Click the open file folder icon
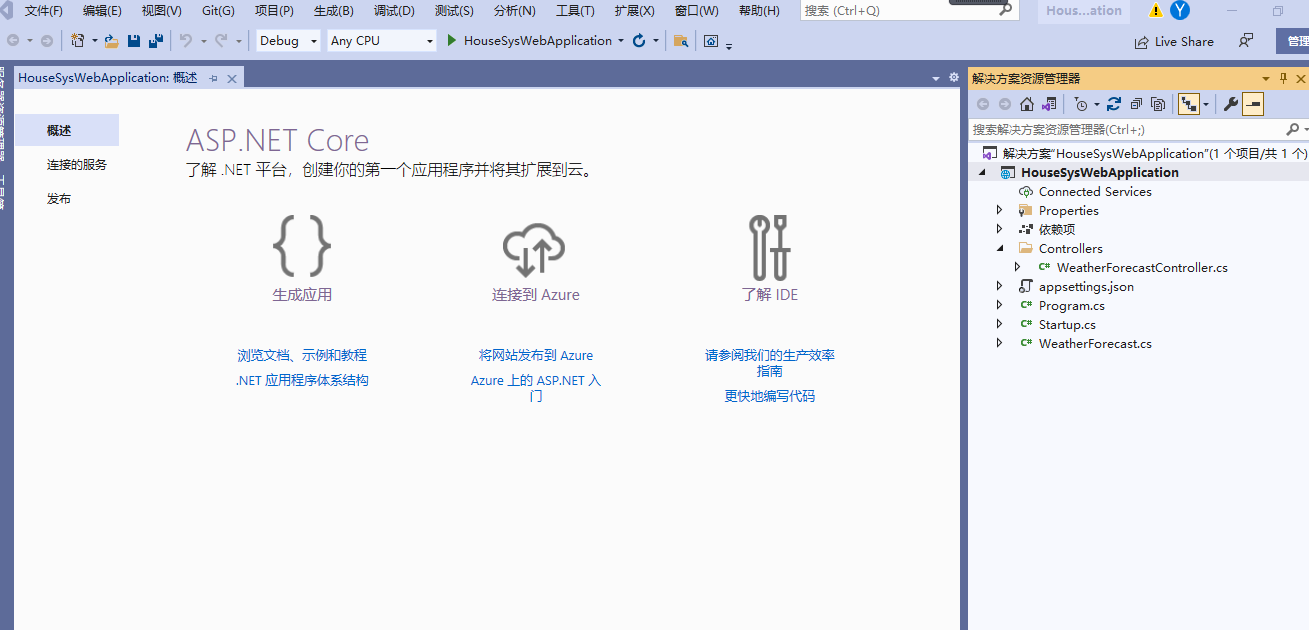This screenshot has width=1309, height=630. click(x=112, y=41)
